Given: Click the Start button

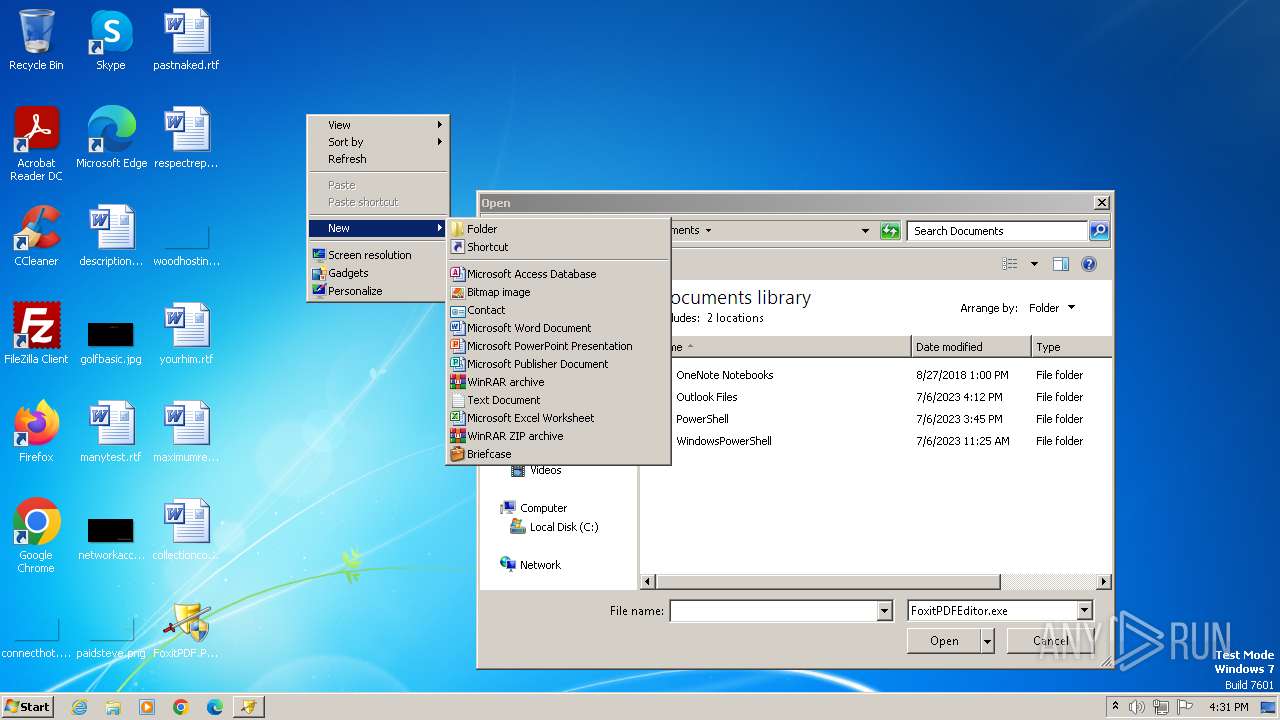Looking at the screenshot, I should click(x=28, y=707).
